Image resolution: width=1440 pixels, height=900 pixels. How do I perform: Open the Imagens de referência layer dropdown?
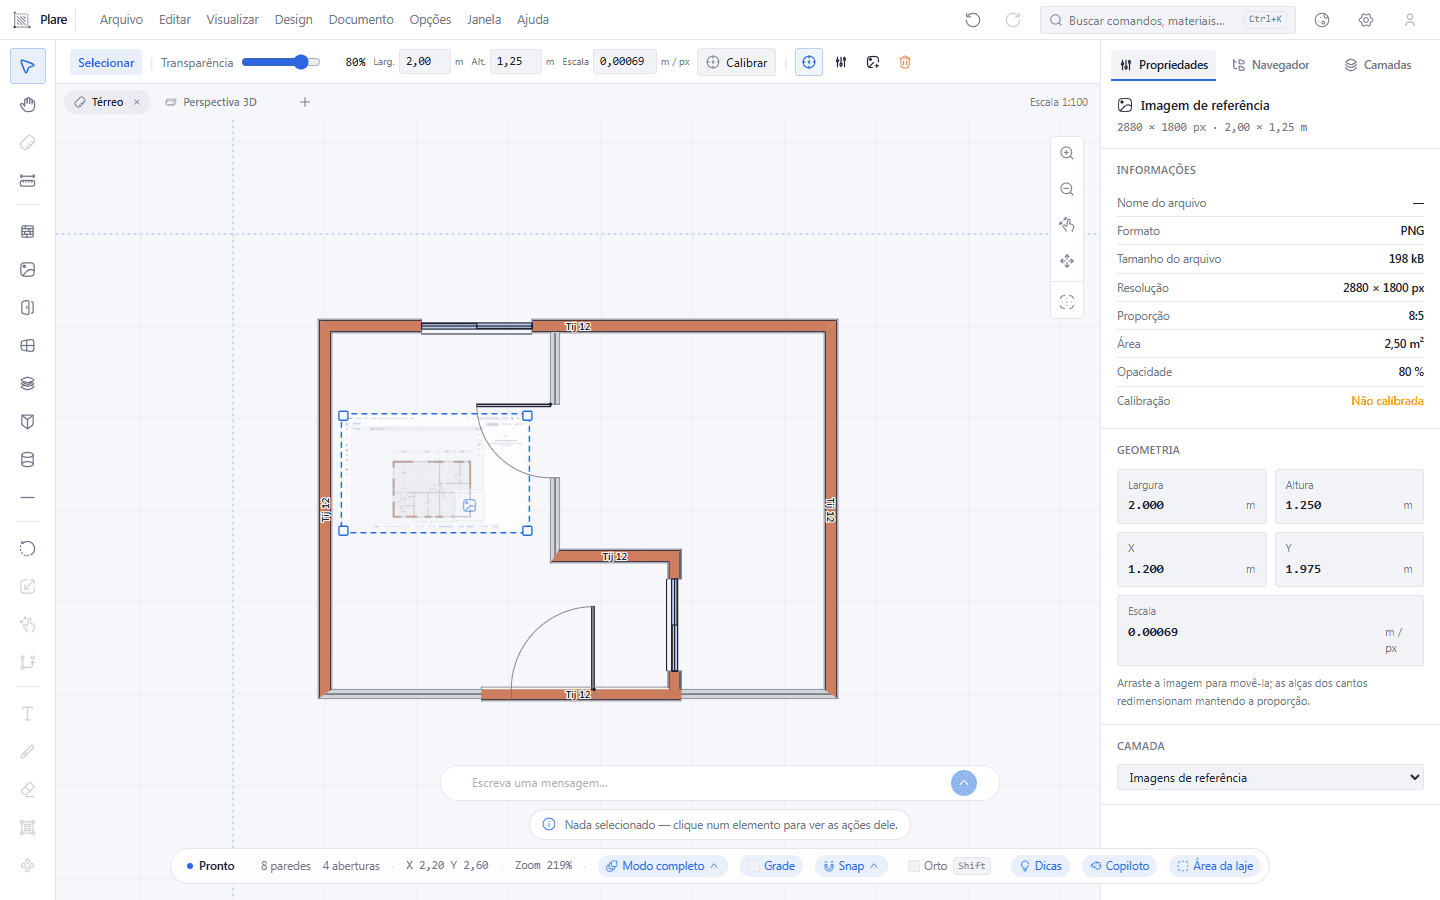pyautogui.click(x=1270, y=777)
